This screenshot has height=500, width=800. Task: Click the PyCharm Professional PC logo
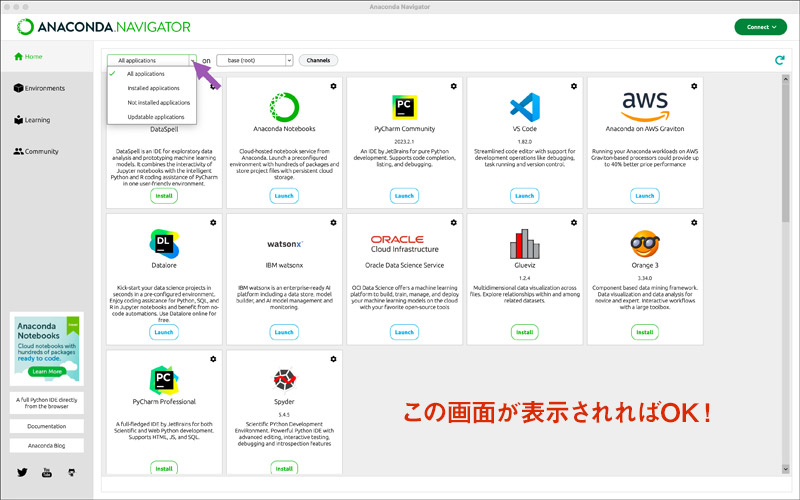(164, 380)
